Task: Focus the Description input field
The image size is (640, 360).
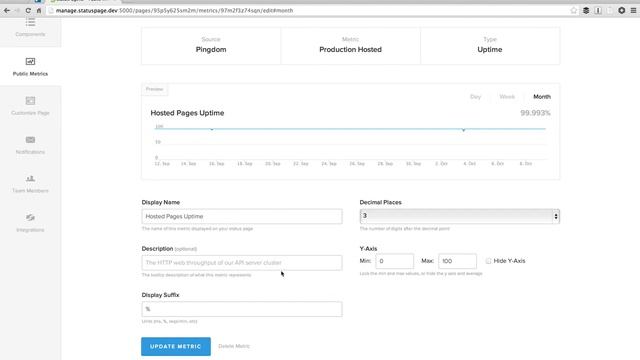Action: (x=242, y=262)
